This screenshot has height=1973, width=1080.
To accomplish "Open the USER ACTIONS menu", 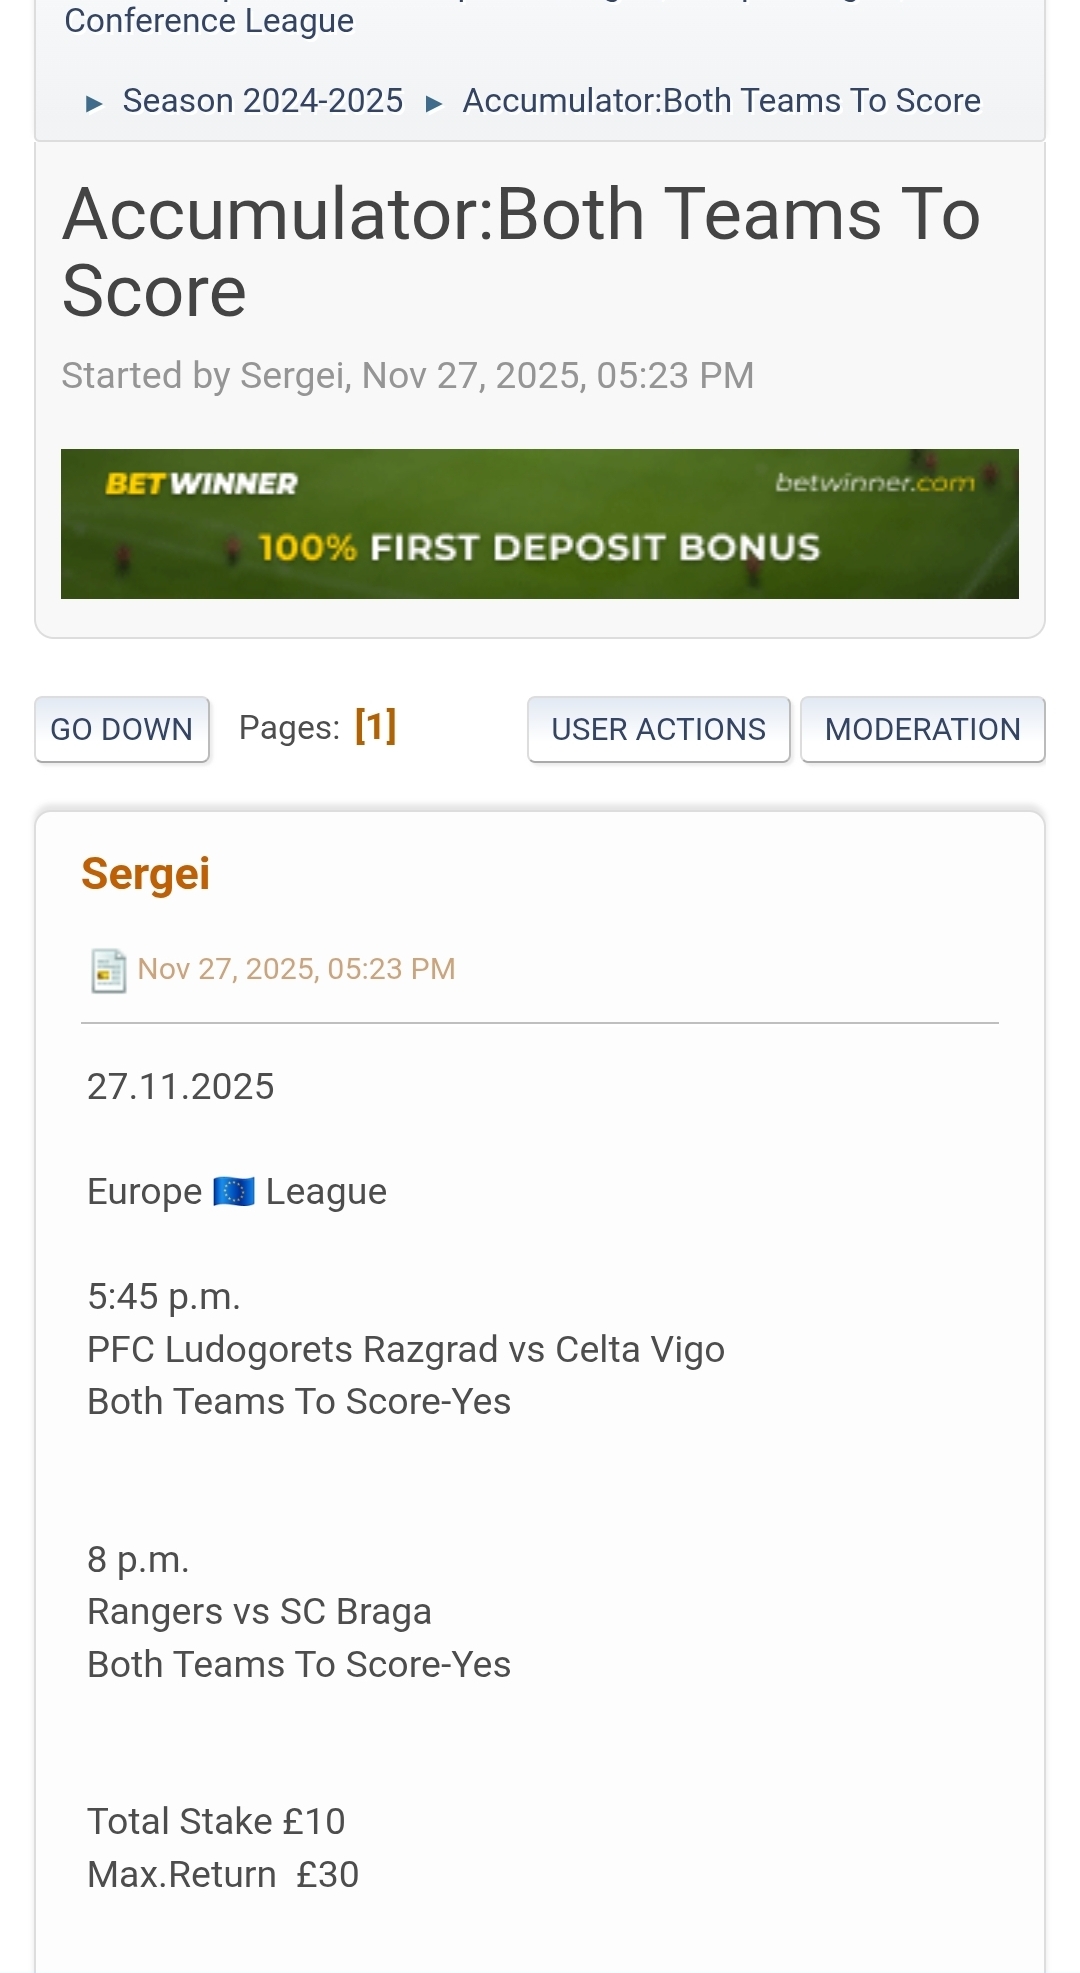I will [x=658, y=729].
